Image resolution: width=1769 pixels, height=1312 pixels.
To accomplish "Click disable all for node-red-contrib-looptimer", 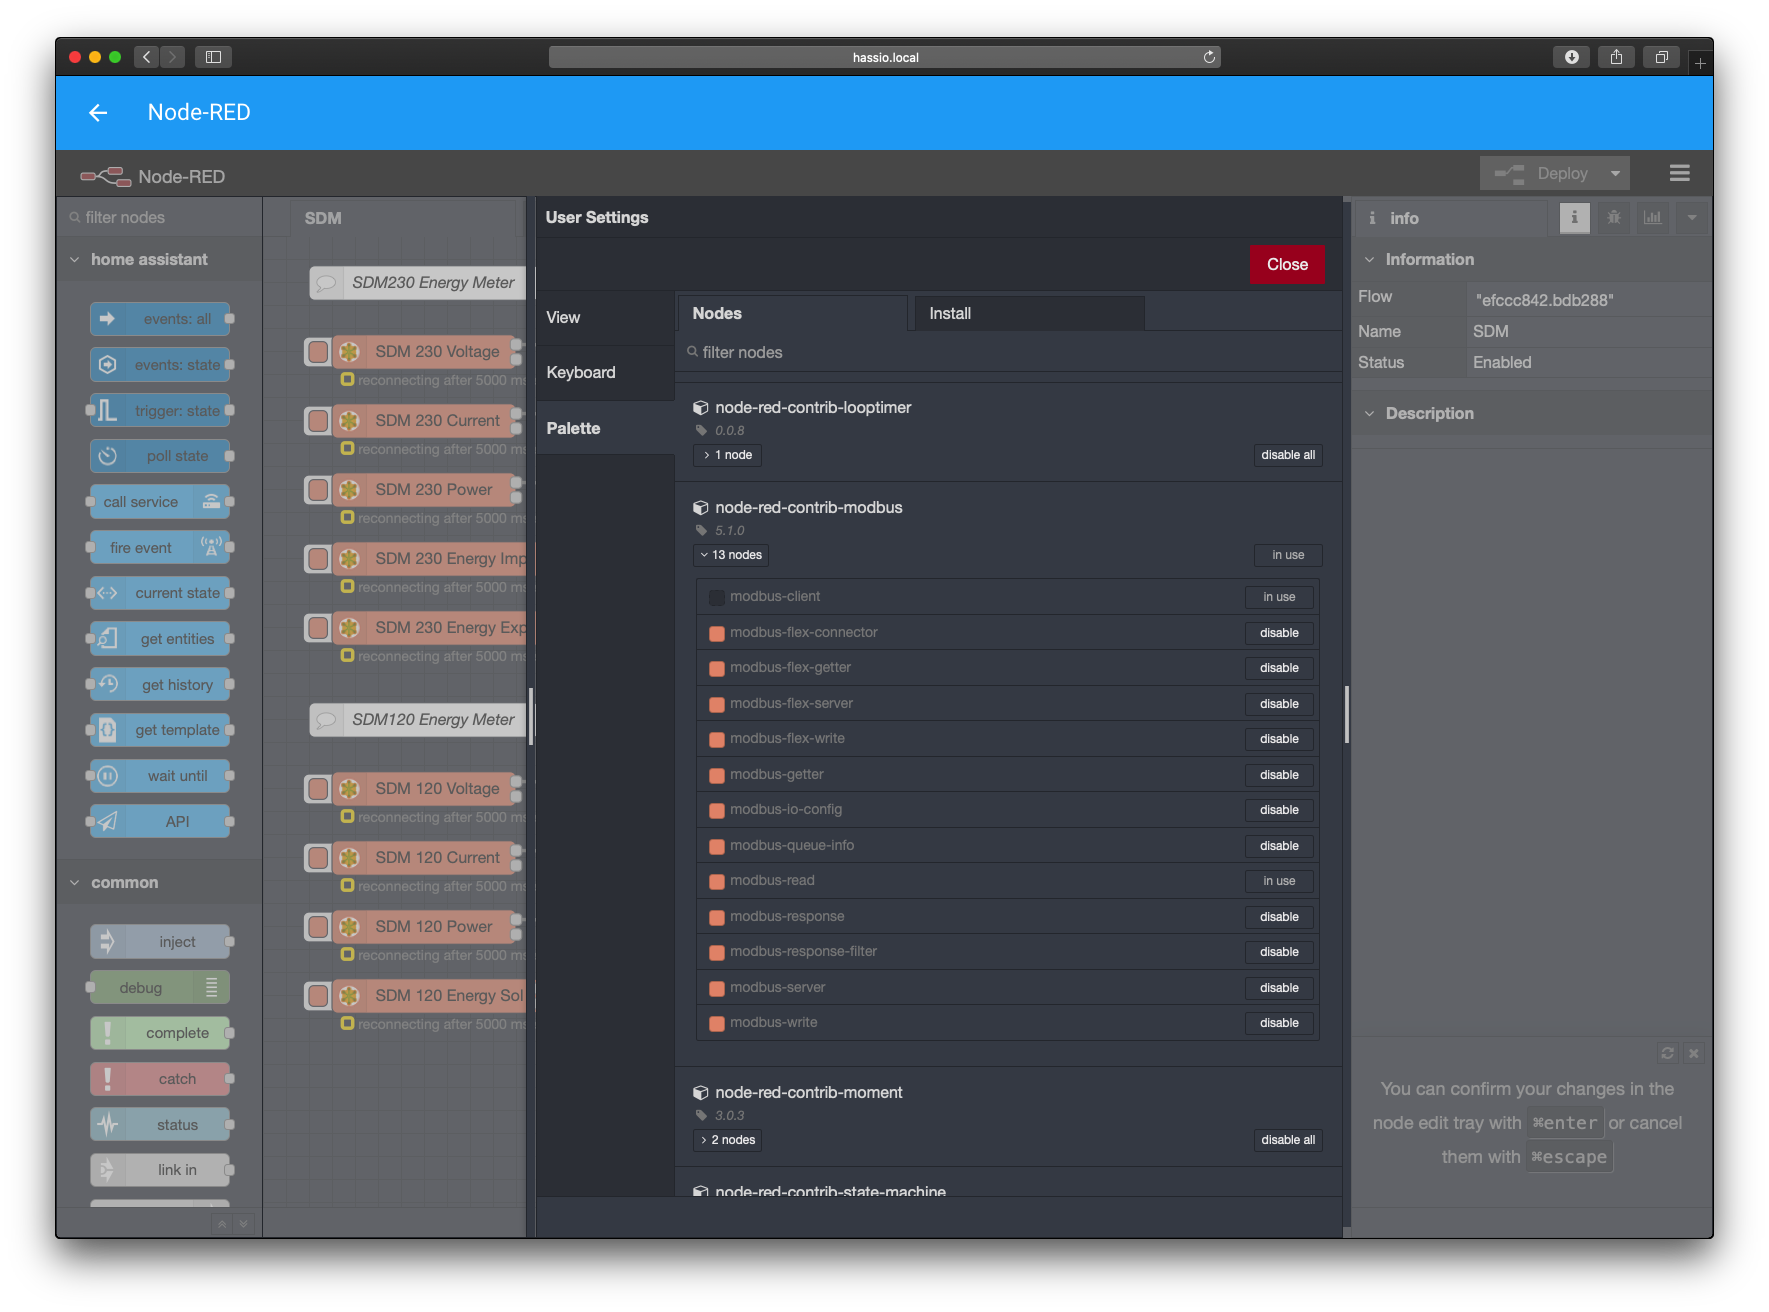I will (1288, 455).
